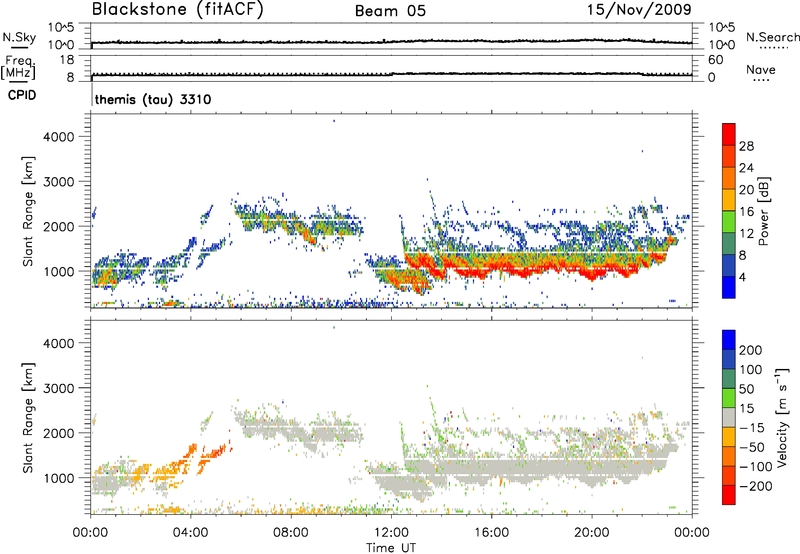Image resolution: width=800 pixels, height=554 pixels.
Task: Click the frequency axis '18' tick label
Action: coord(67,60)
